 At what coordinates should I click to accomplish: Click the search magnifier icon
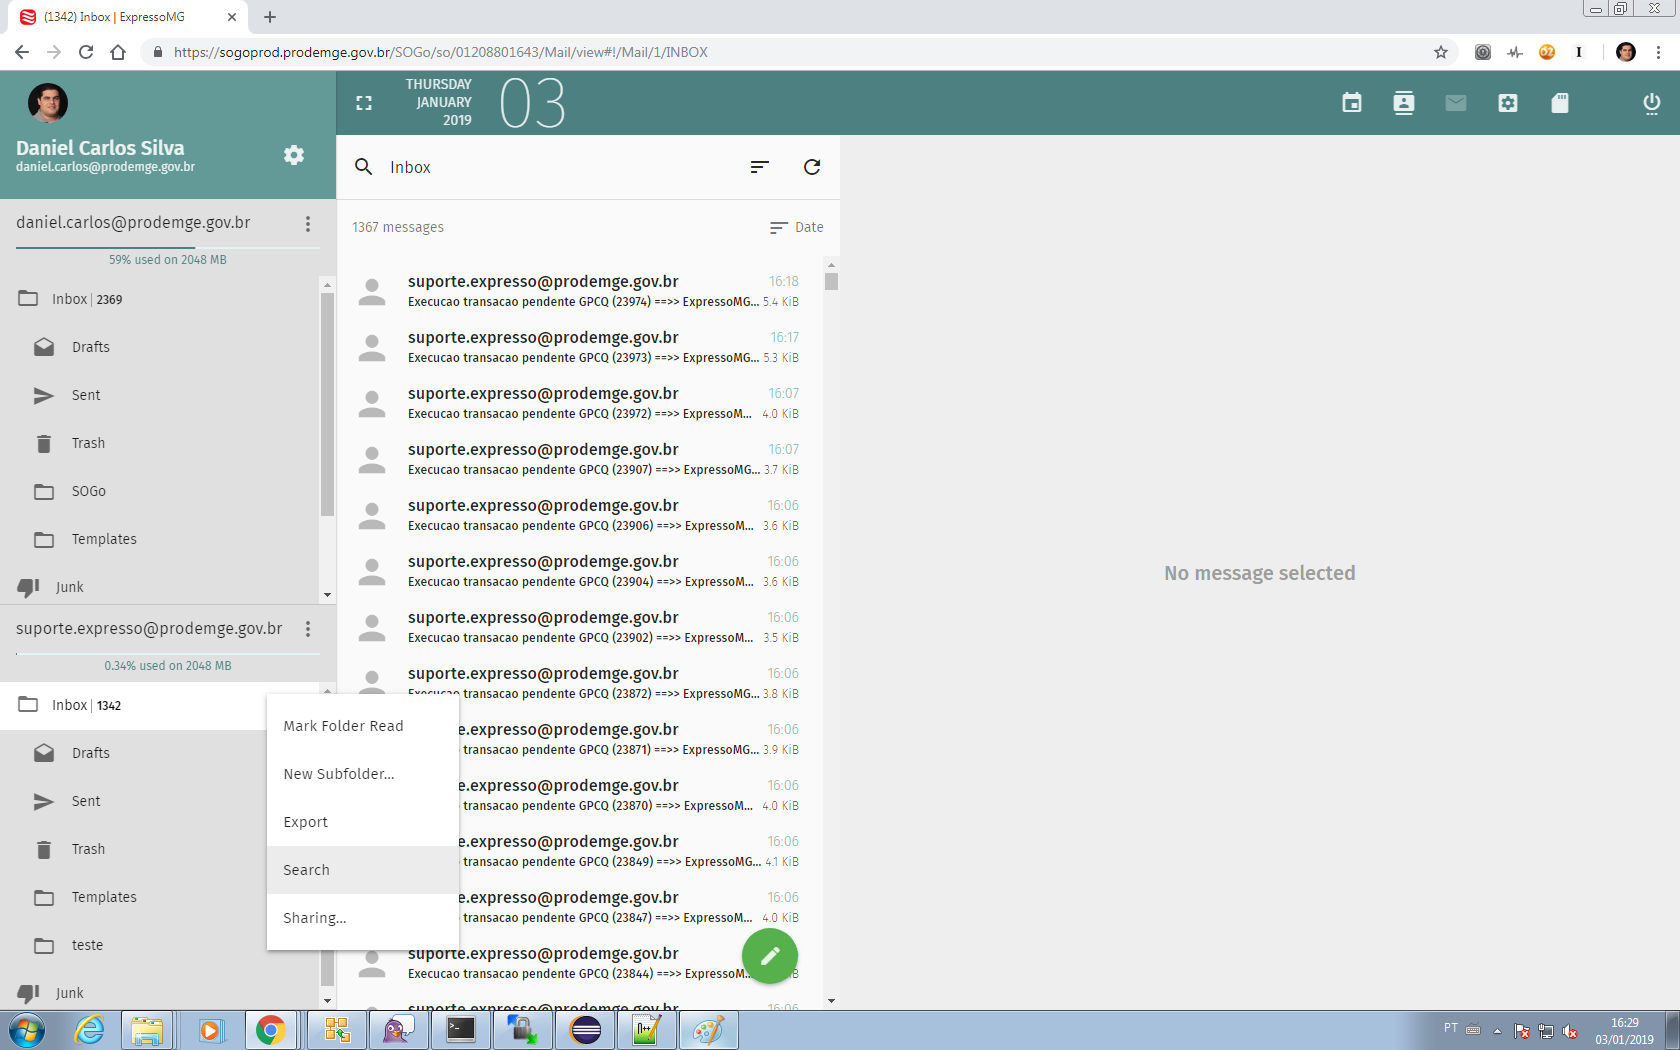tap(364, 167)
